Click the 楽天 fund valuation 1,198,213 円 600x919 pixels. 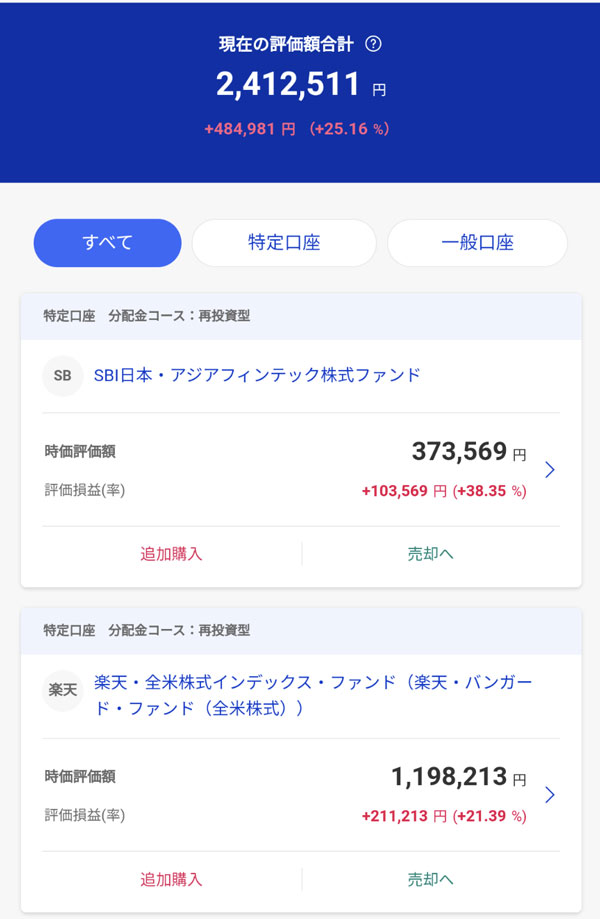[458, 777]
